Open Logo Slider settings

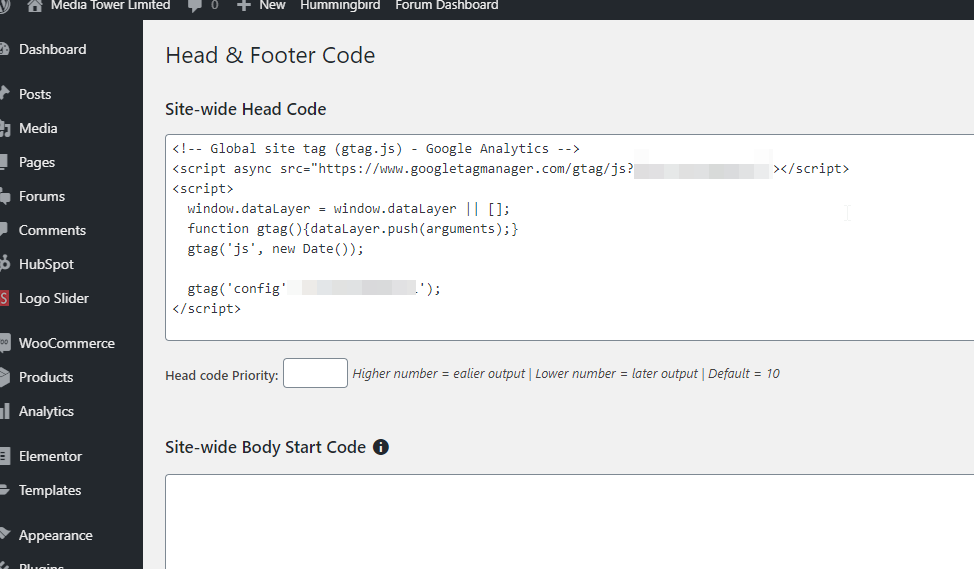pos(53,298)
